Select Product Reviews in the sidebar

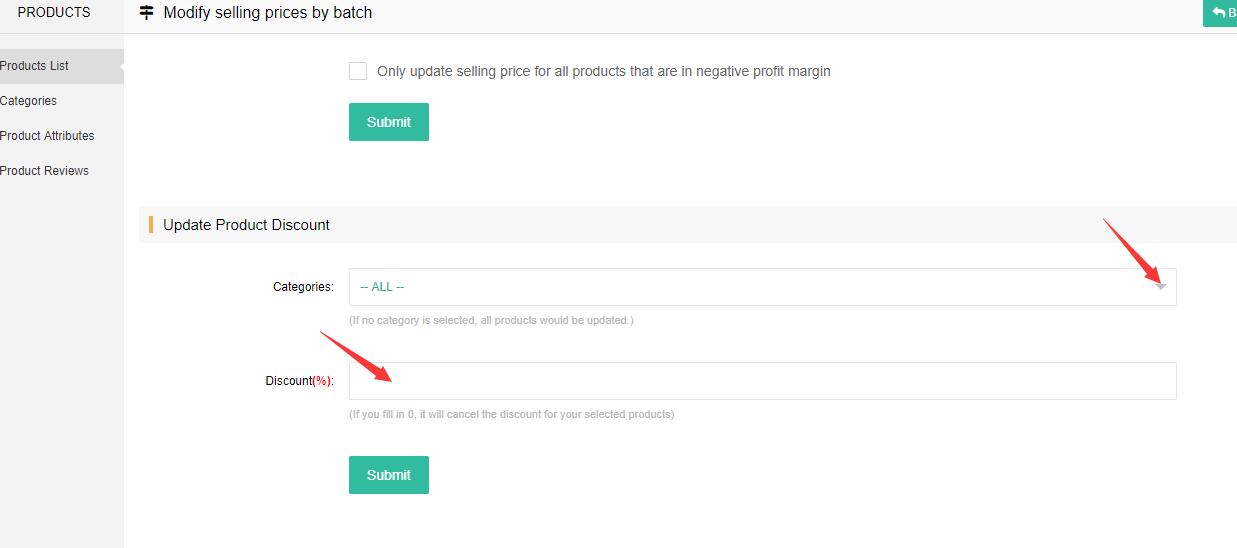(44, 171)
